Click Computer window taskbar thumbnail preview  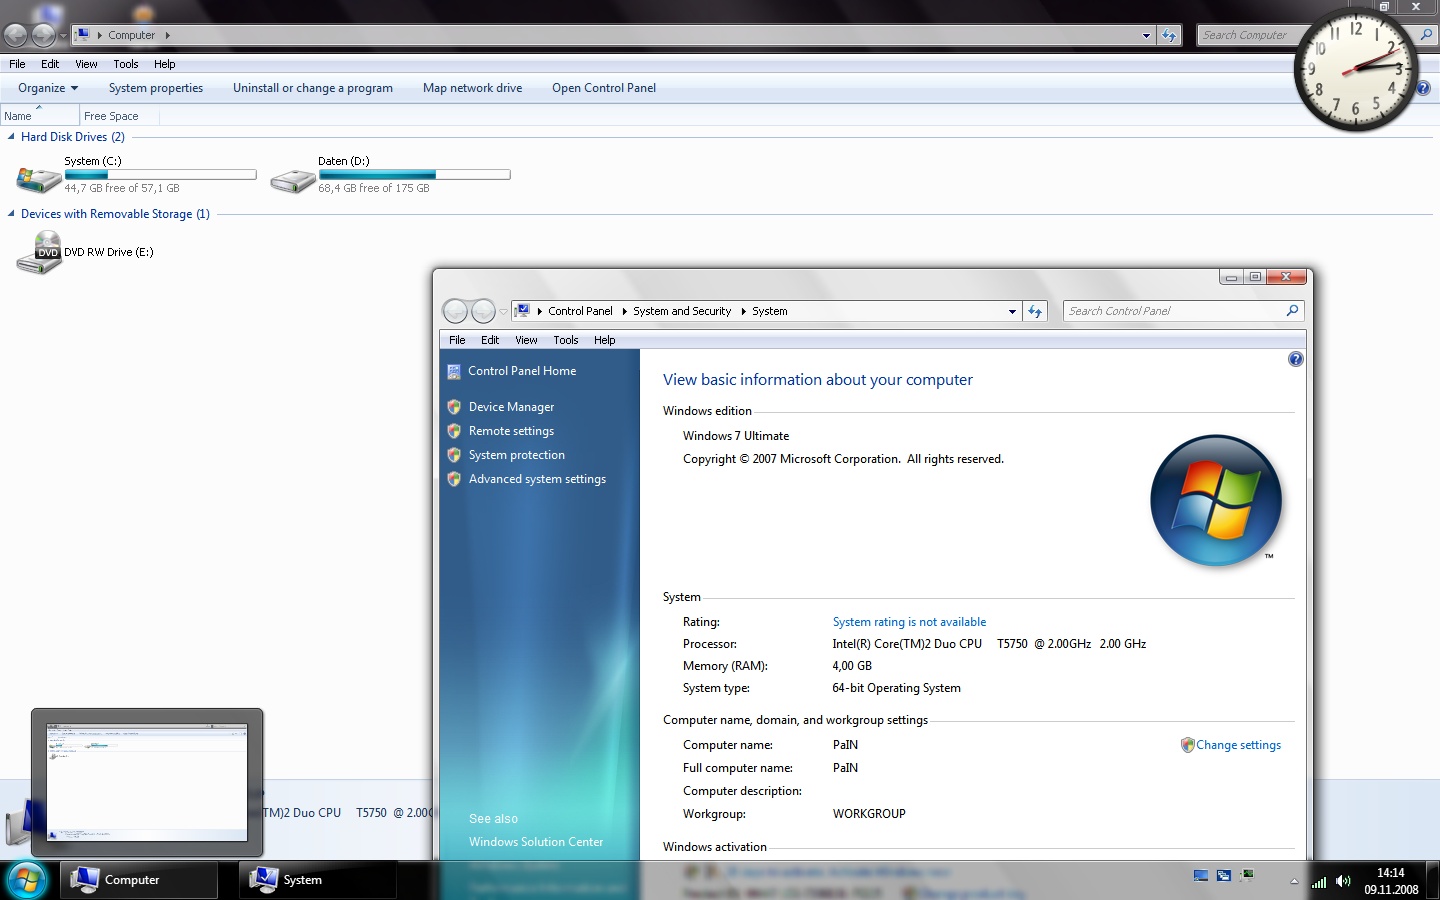pyautogui.click(x=147, y=783)
